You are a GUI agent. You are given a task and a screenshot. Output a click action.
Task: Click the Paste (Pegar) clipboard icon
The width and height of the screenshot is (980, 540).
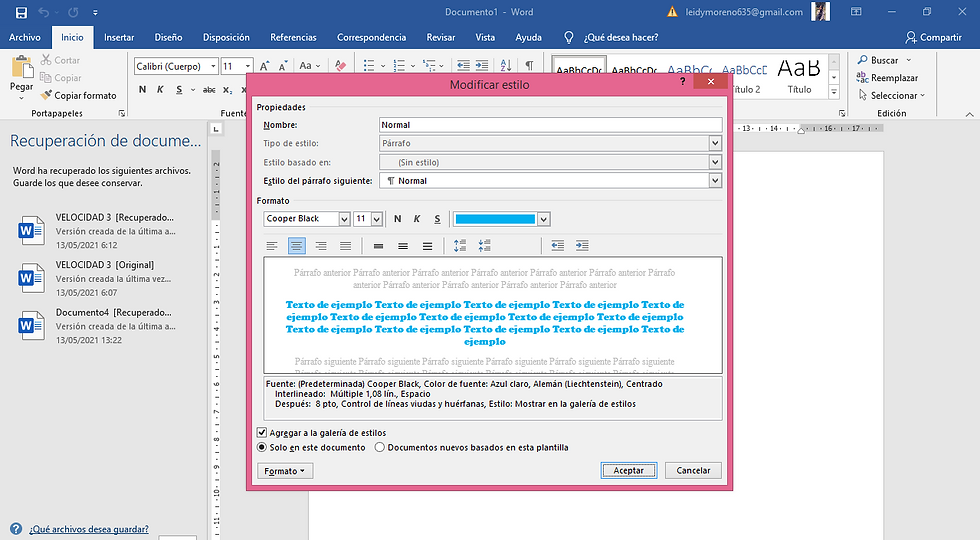pyautogui.click(x=22, y=67)
